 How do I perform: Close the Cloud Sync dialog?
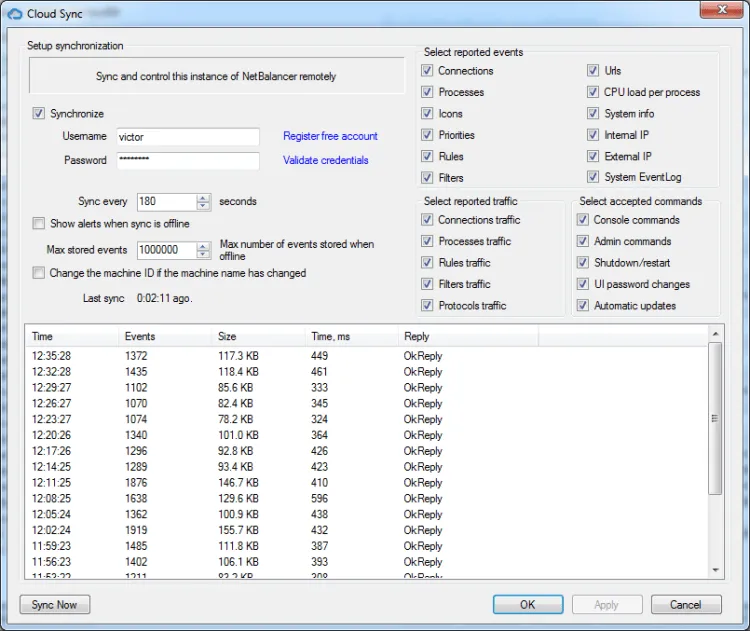coord(721,9)
